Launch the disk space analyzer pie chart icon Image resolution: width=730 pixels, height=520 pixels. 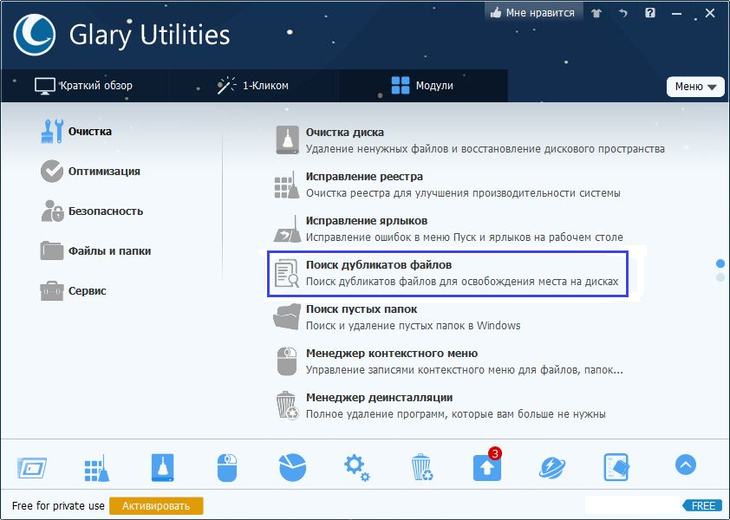291,466
